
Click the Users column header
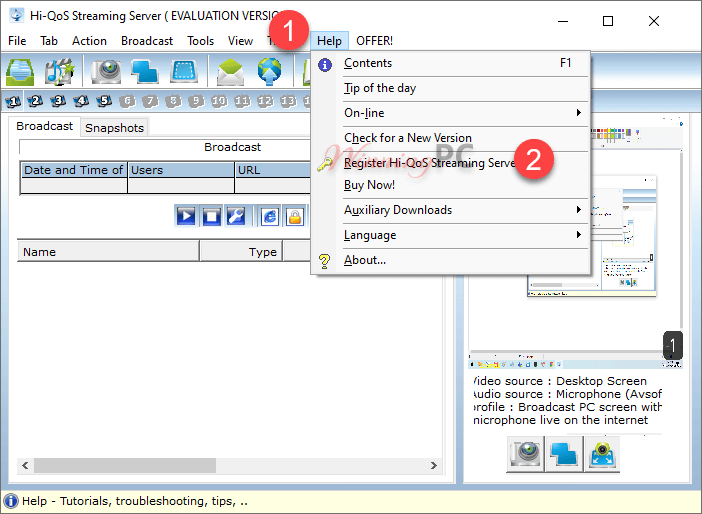[181, 170]
